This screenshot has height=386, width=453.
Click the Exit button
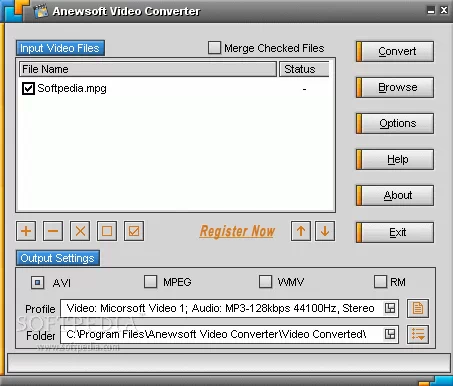pos(395,232)
